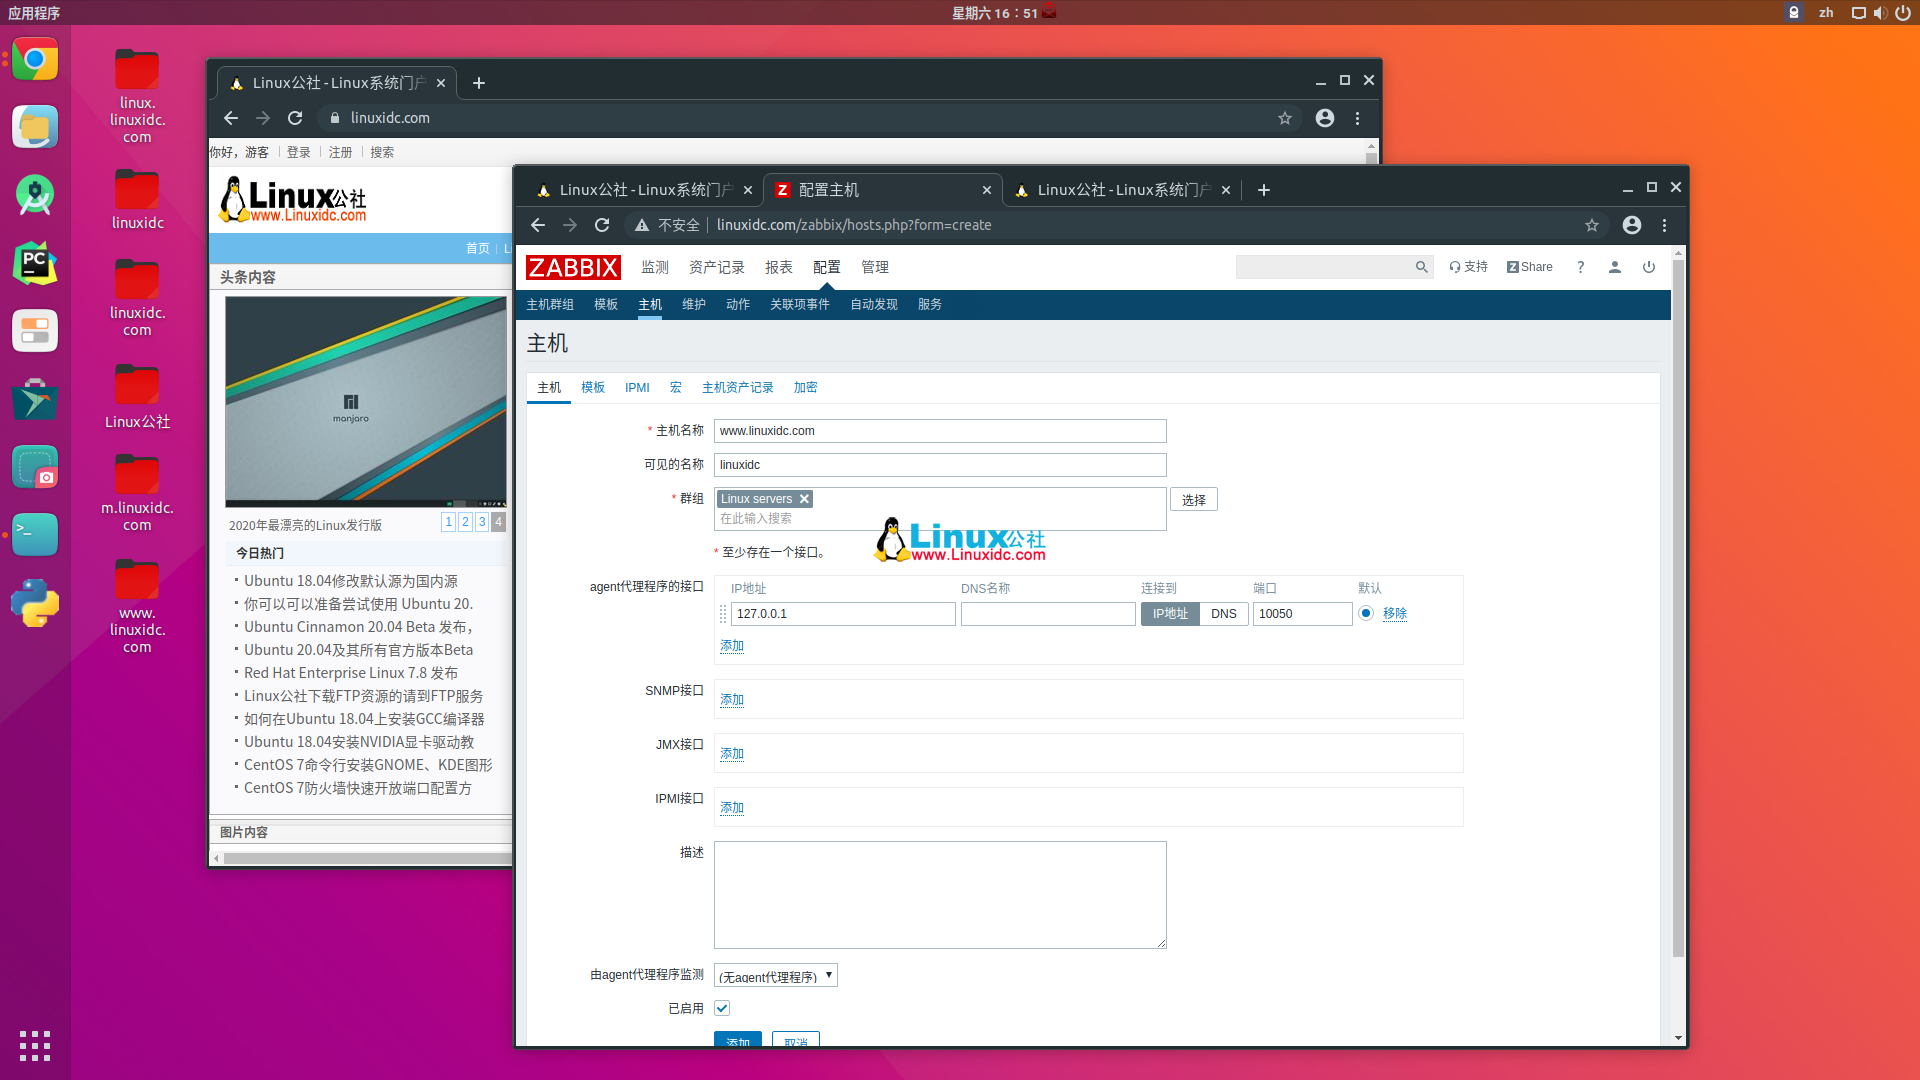The width and height of the screenshot is (1920, 1080).
Task: Click the 主机名称 input field
Action: click(940, 431)
